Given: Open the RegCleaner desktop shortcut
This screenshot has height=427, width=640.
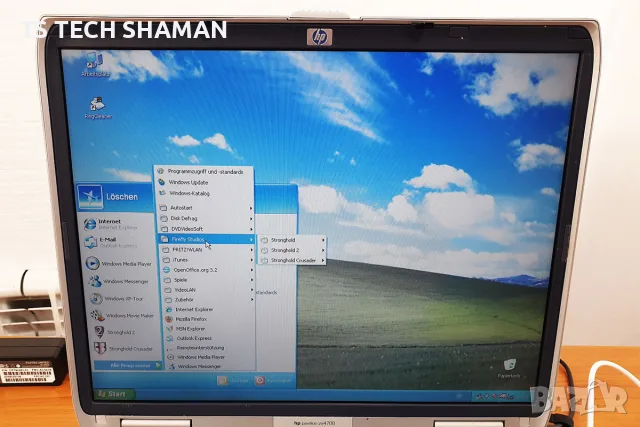Looking at the screenshot, I should [x=98, y=108].
